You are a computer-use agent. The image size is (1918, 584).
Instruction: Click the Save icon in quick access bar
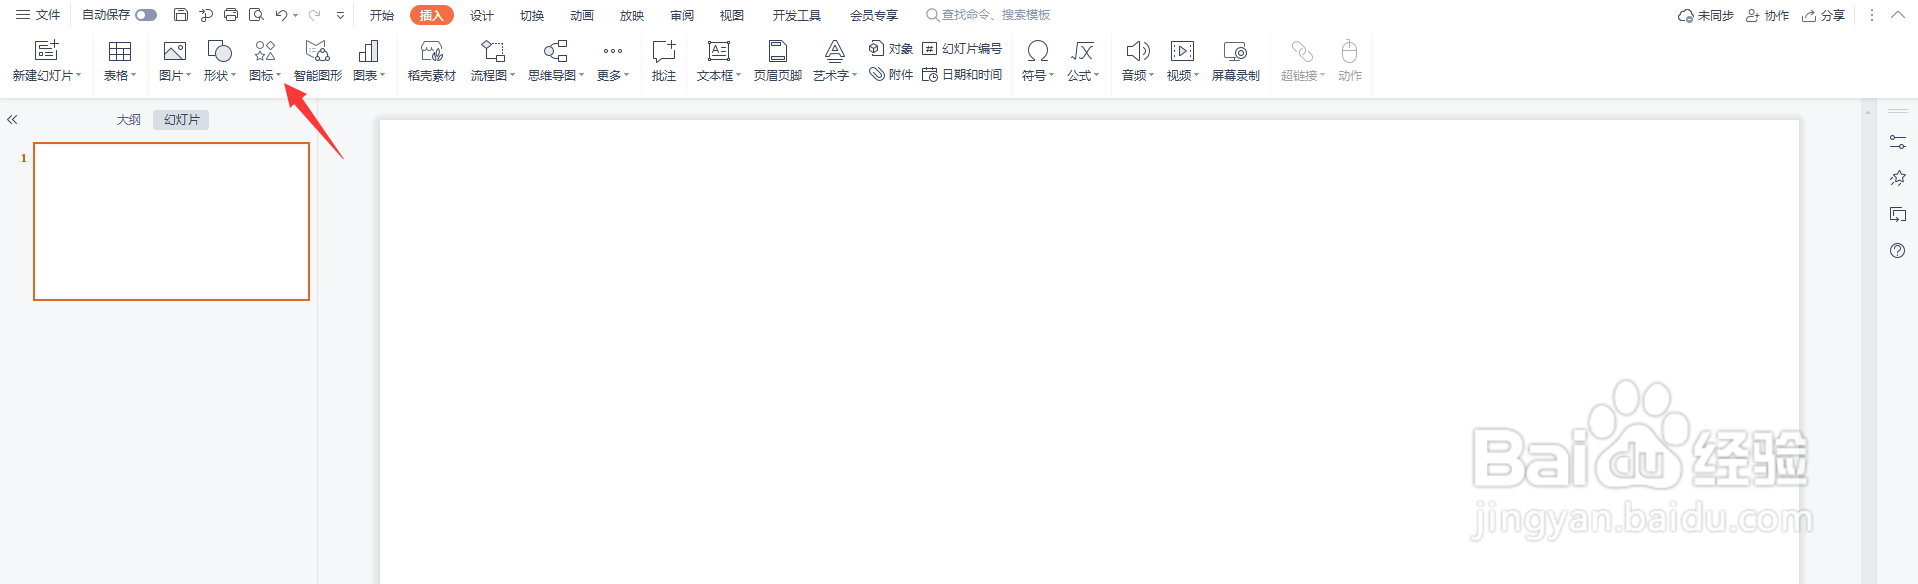pos(181,15)
